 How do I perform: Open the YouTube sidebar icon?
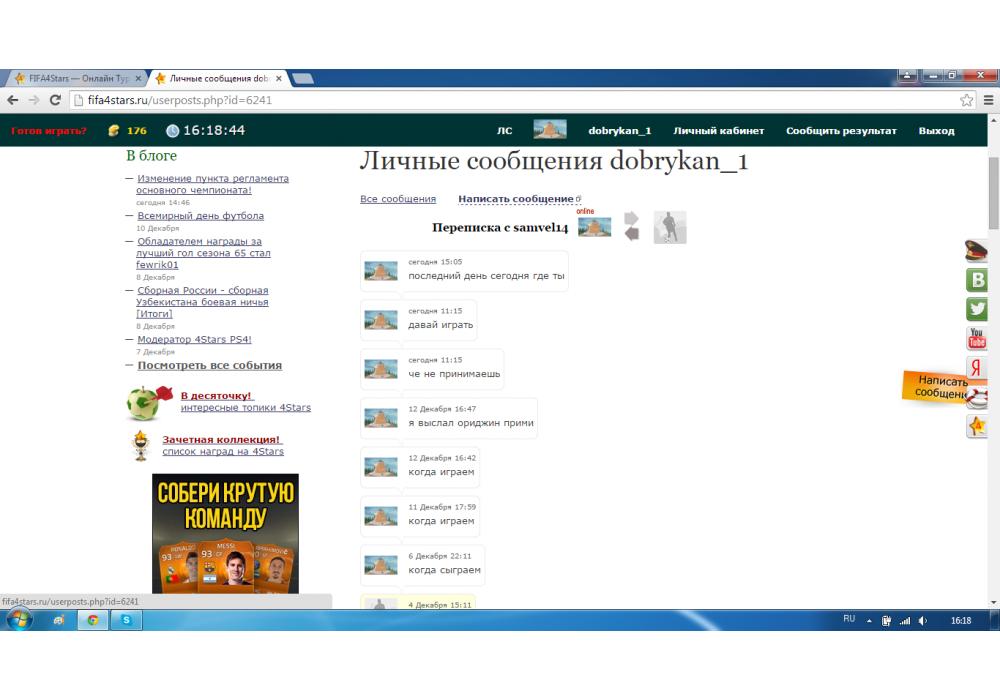pyautogui.click(x=976, y=339)
